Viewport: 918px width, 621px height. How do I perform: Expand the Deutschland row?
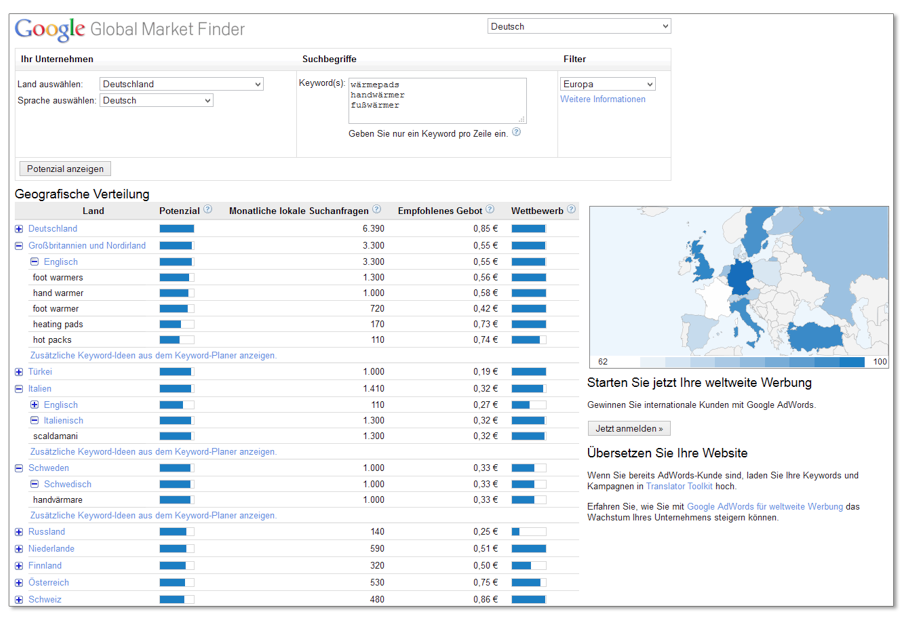(x=19, y=229)
